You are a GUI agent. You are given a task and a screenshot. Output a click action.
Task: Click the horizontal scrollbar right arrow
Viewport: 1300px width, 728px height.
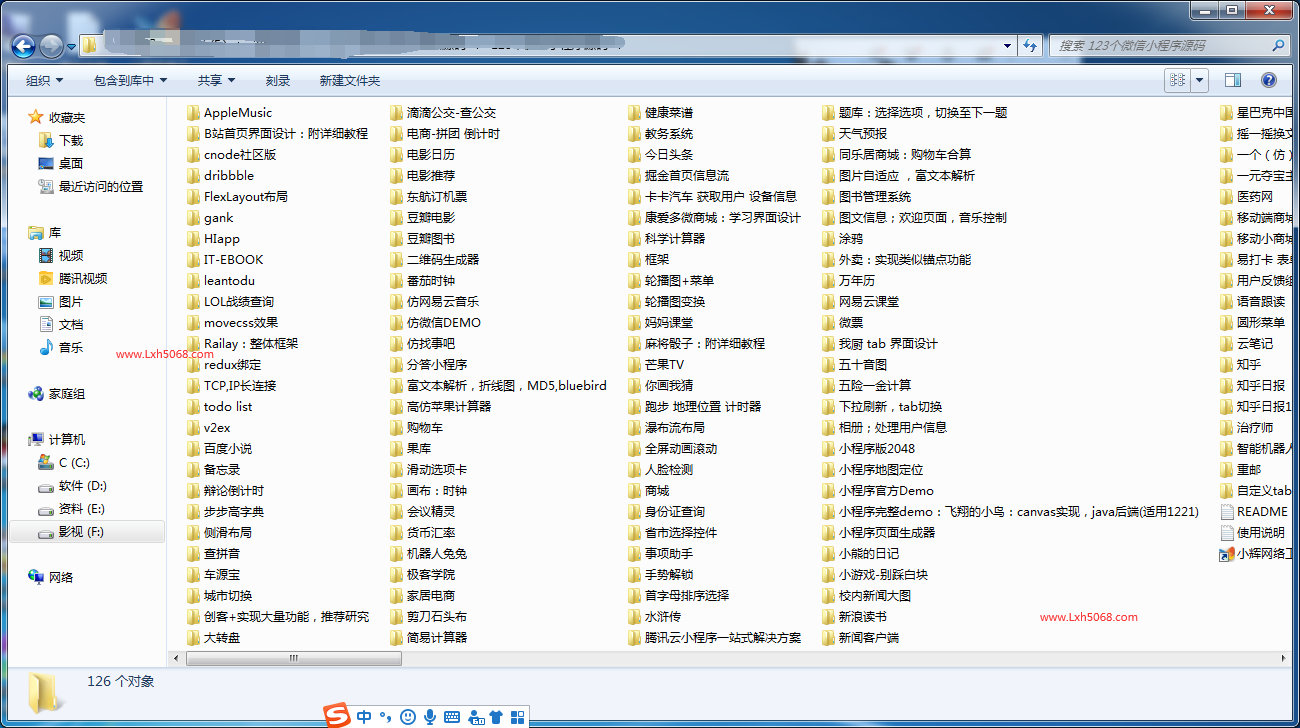tap(1285, 658)
